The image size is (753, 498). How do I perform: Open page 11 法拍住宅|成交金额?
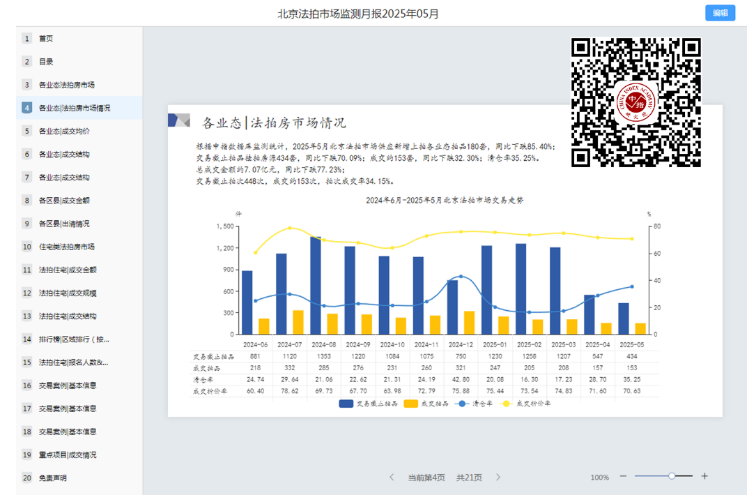(79, 269)
